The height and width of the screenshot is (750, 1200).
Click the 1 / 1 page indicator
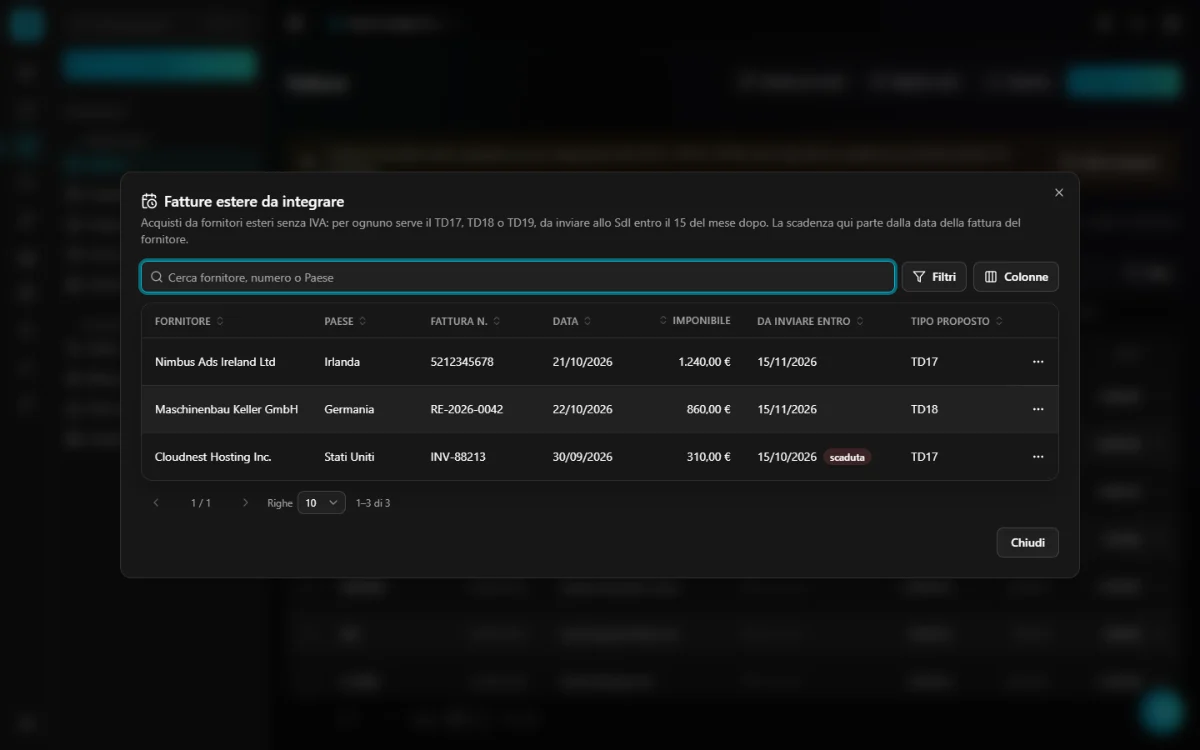click(x=201, y=503)
